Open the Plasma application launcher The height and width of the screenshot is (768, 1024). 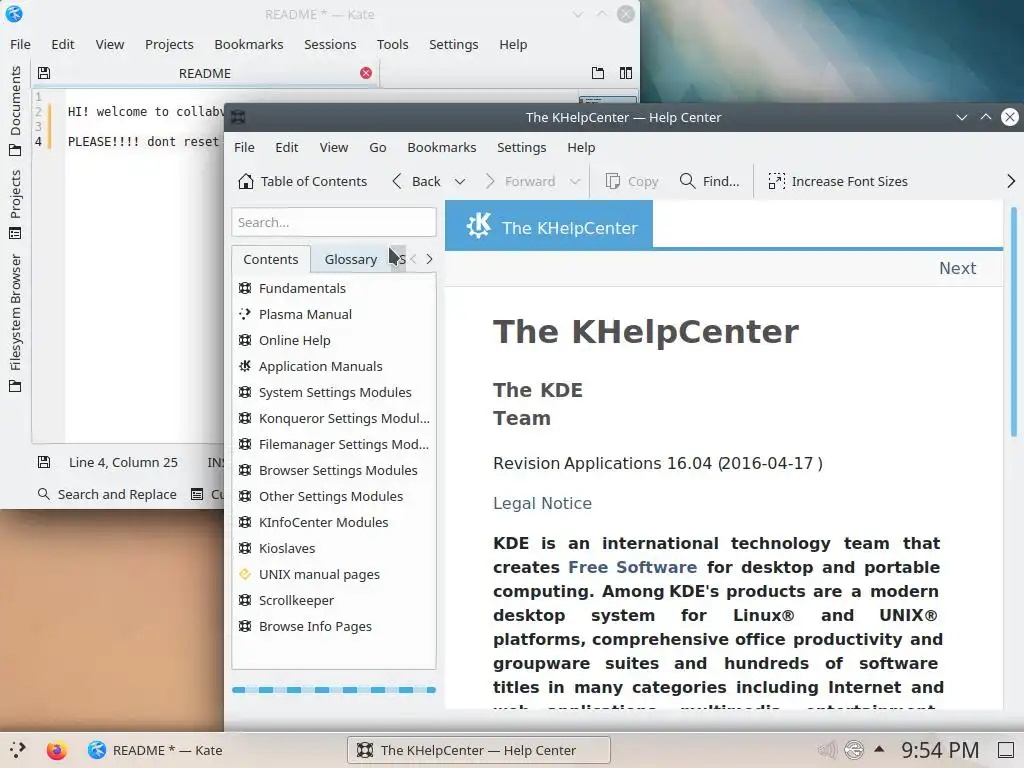(x=18, y=750)
